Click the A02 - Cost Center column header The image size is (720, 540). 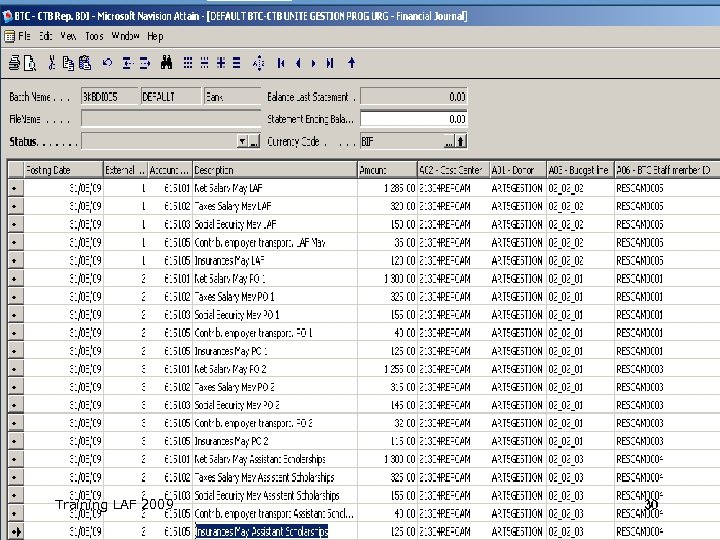click(x=453, y=170)
